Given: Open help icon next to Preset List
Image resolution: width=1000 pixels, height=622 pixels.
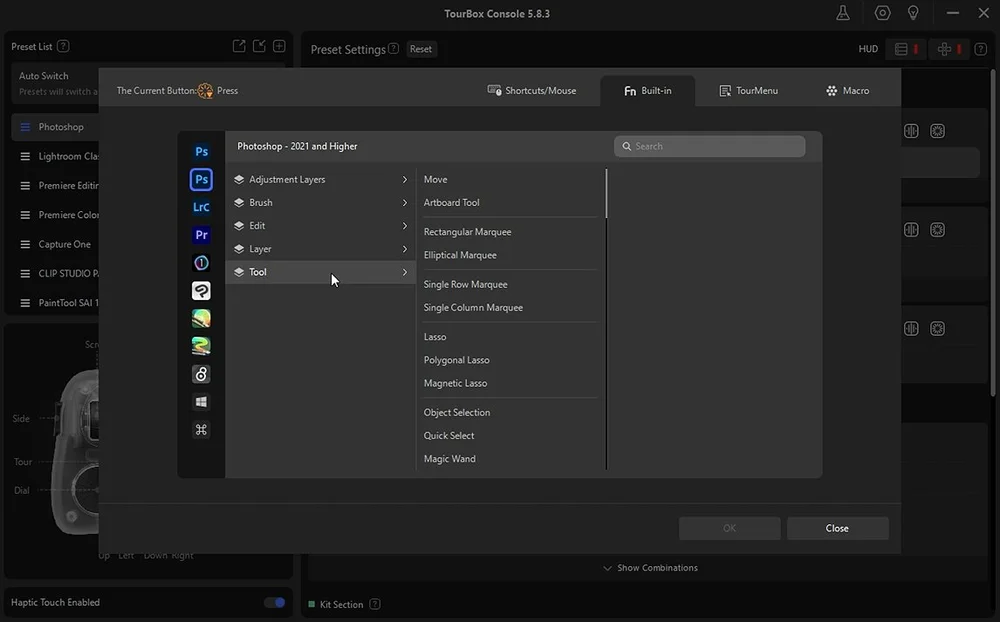Looking at the screenshot, I should [x=63, y=46].
